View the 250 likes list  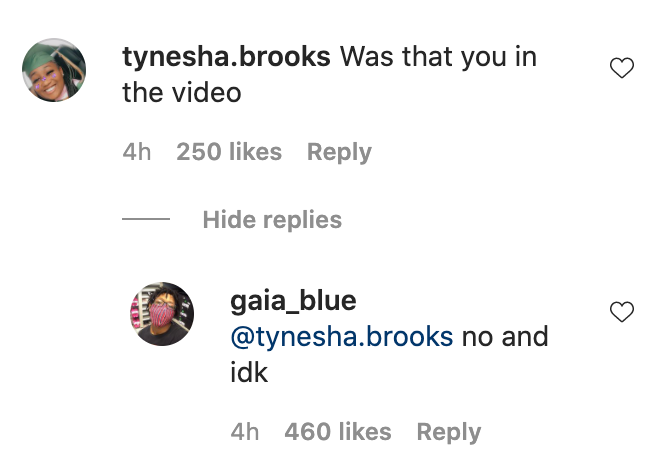pos(229,151)
